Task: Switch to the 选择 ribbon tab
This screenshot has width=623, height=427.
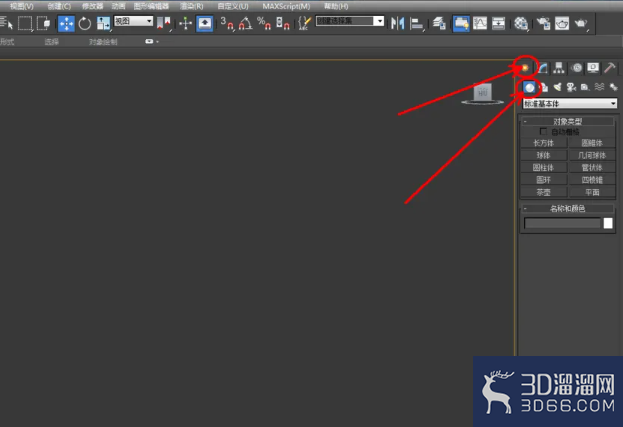Action: click(51, 42)
